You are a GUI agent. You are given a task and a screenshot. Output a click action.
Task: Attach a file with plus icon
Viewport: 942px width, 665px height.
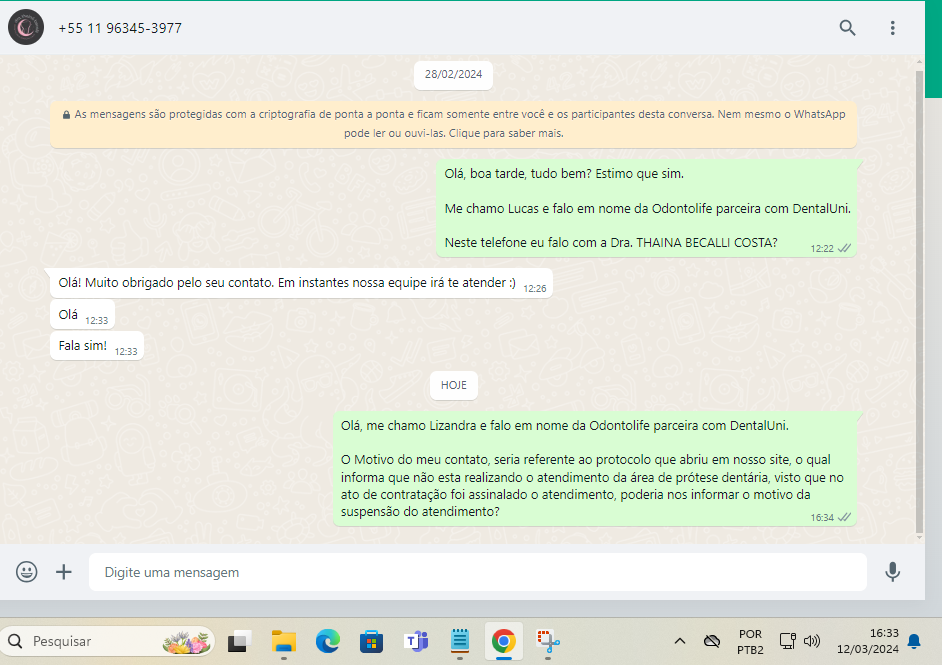pyautogui.click(x=64, y=571)
